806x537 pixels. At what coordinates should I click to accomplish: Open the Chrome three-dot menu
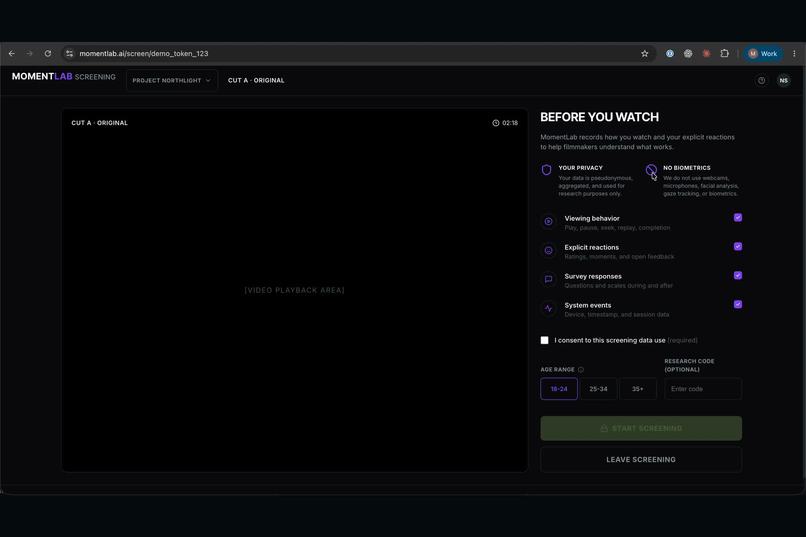[794, 53]
